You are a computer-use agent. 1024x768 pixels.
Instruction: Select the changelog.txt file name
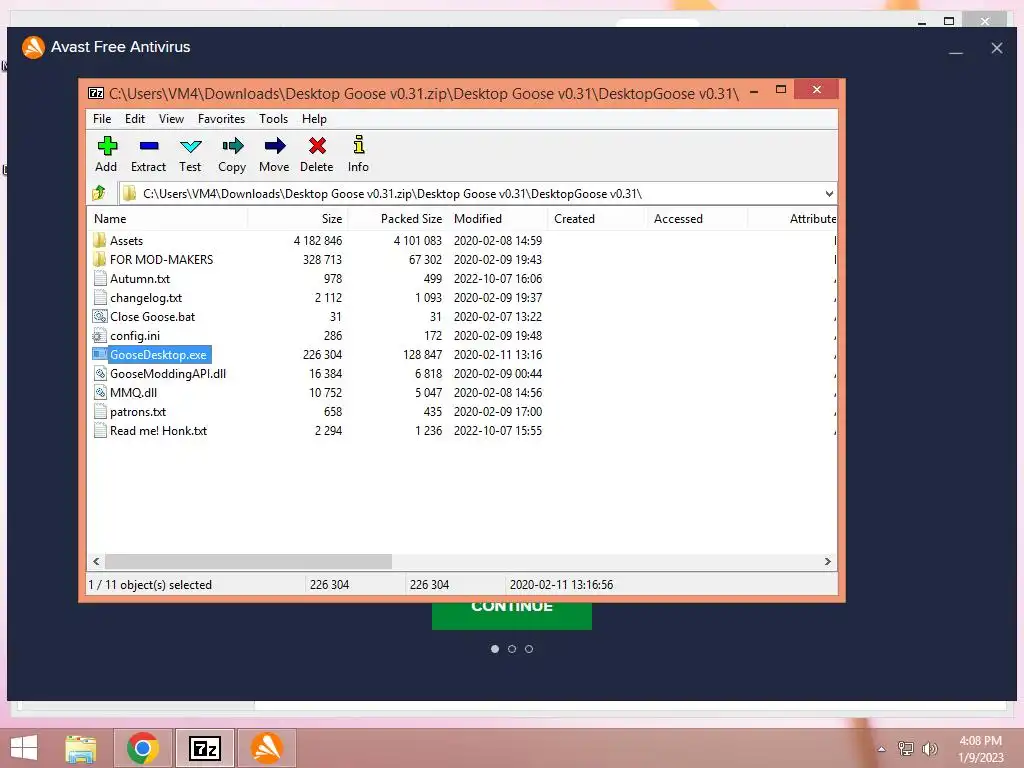coord(146,297)
